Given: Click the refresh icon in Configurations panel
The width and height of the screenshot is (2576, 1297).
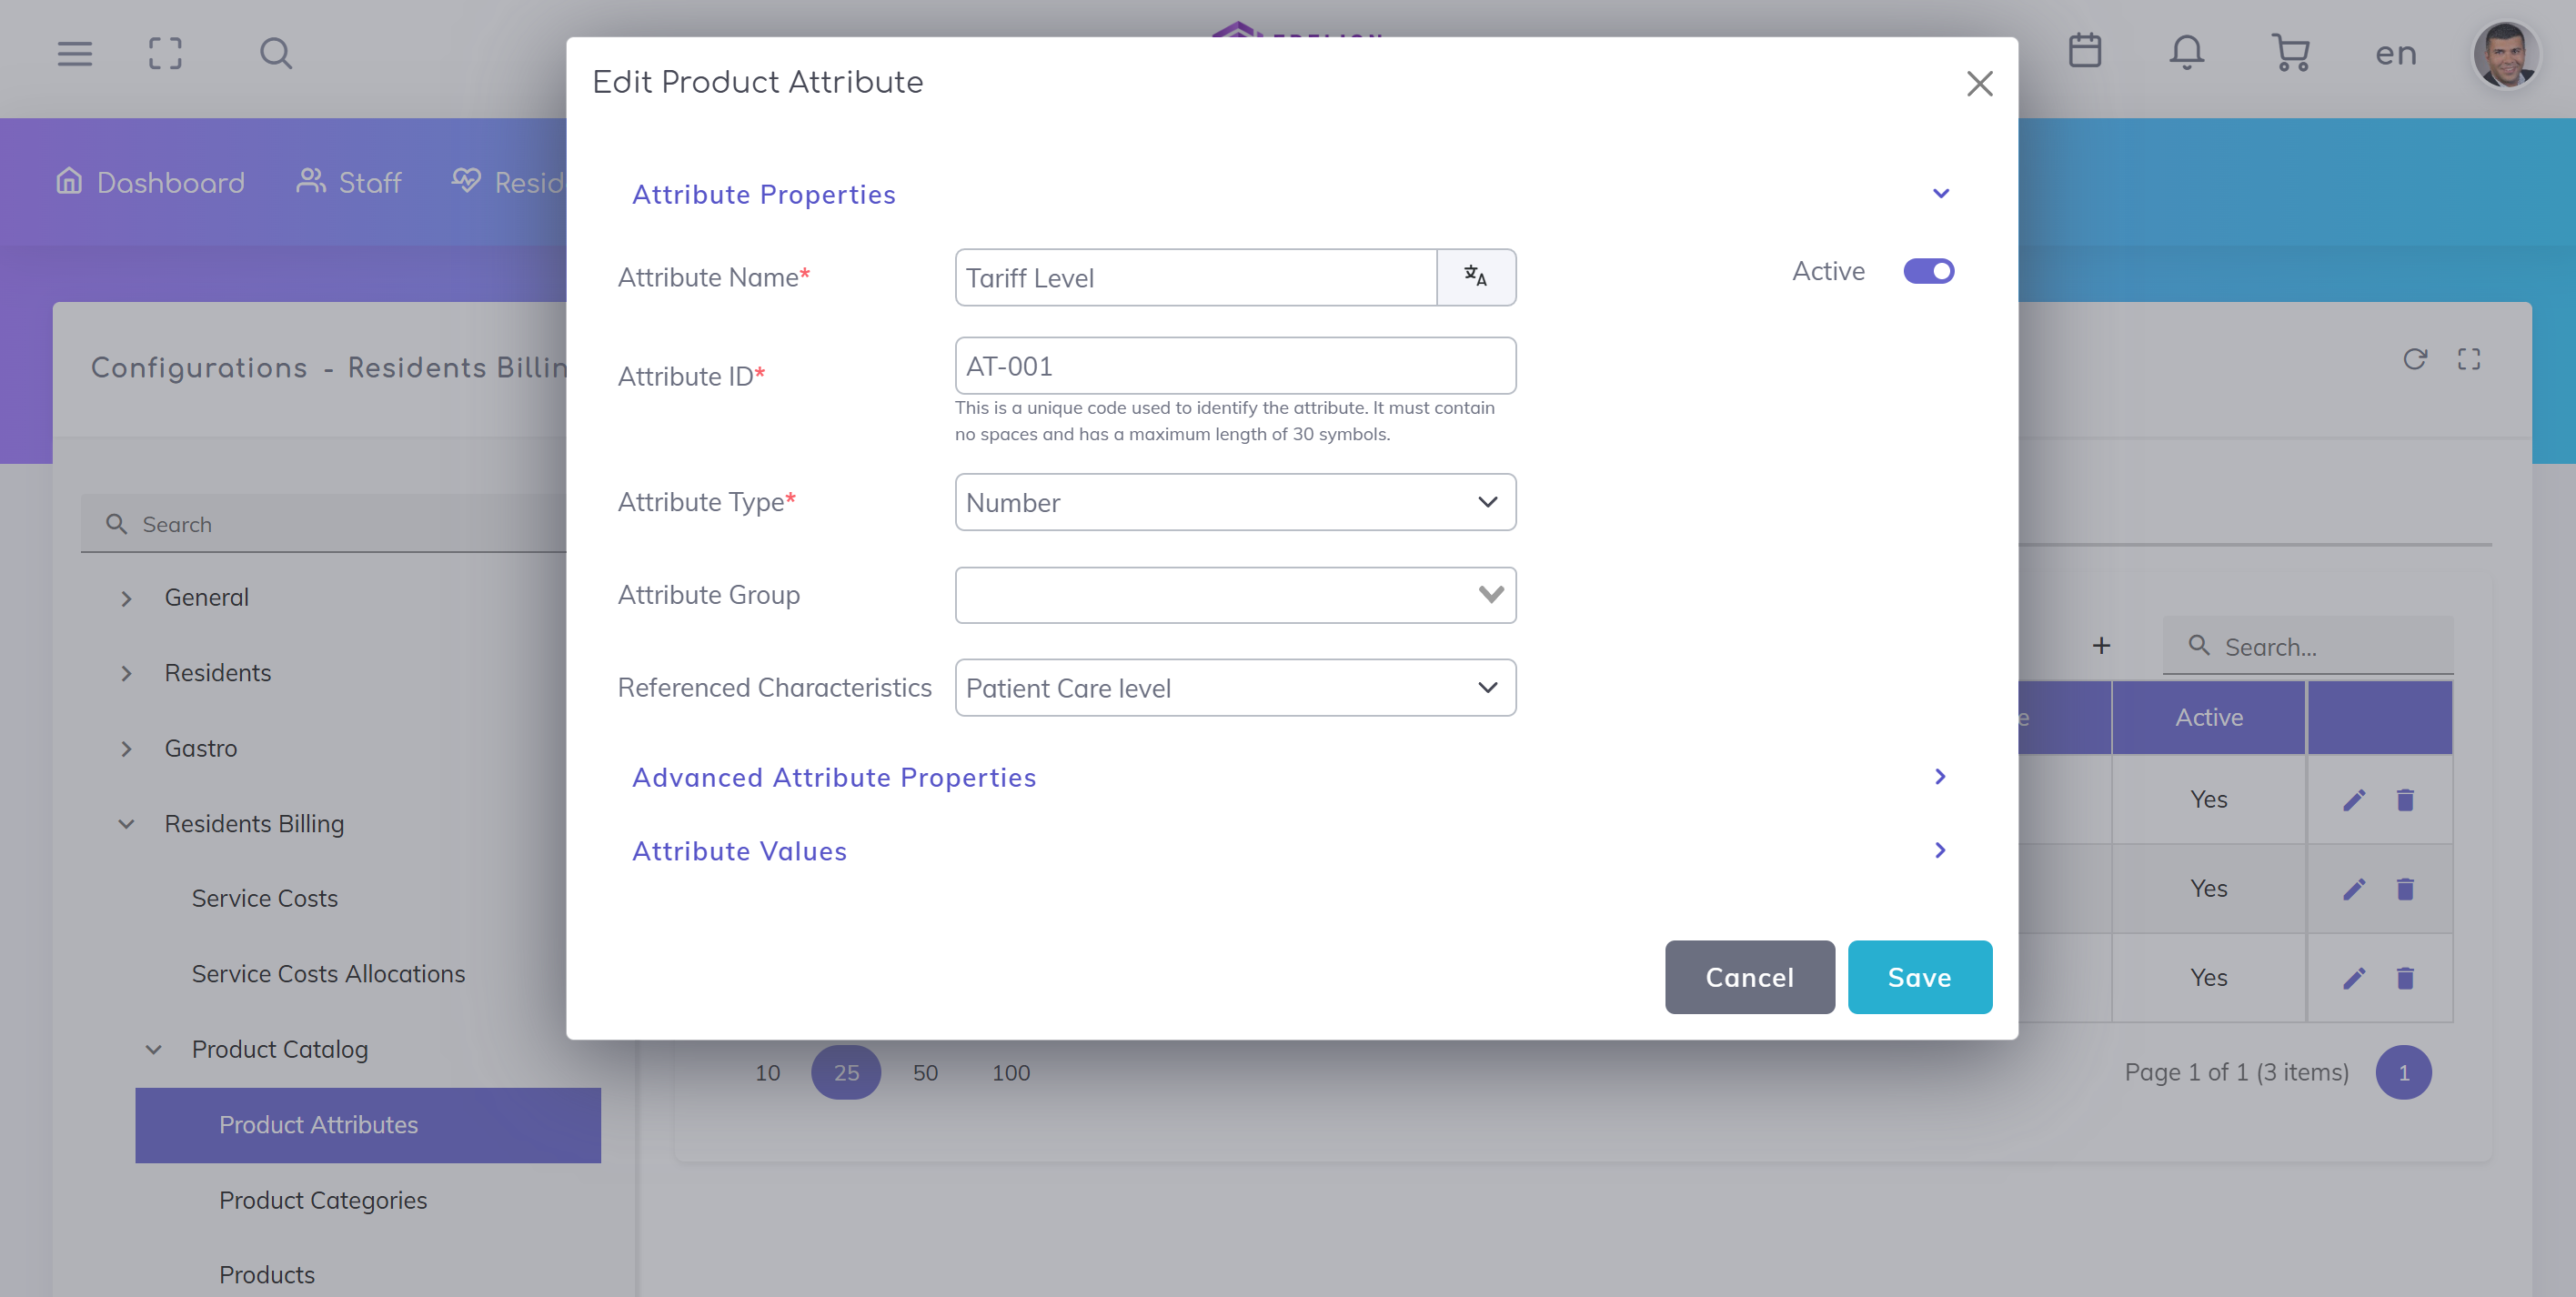Looking at the screenshot, I should [2414, 359].
